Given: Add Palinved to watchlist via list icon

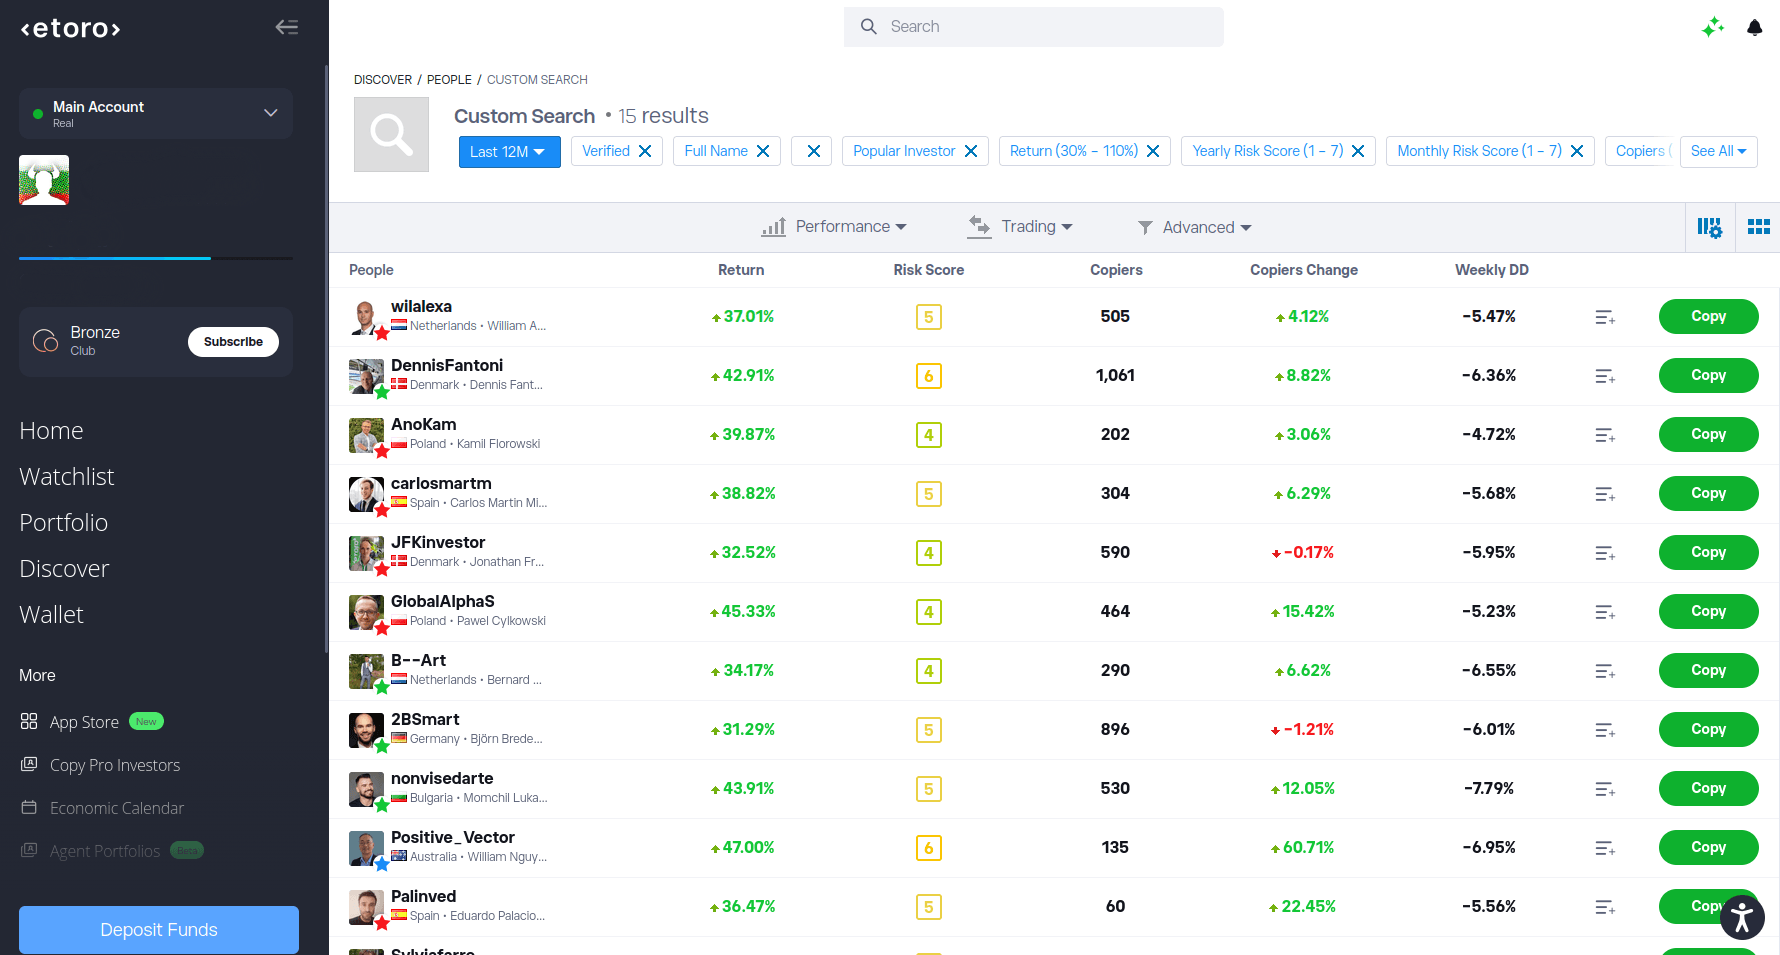Looking at the screenshot, I should 1605,907.
